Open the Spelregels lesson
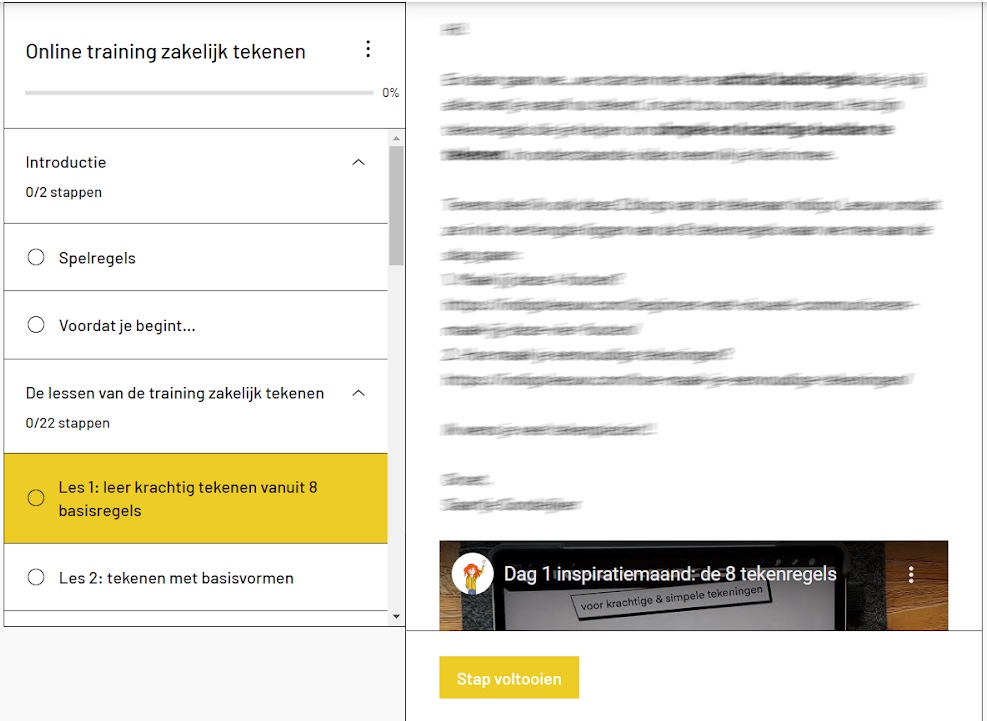 (x=96, y=257)
